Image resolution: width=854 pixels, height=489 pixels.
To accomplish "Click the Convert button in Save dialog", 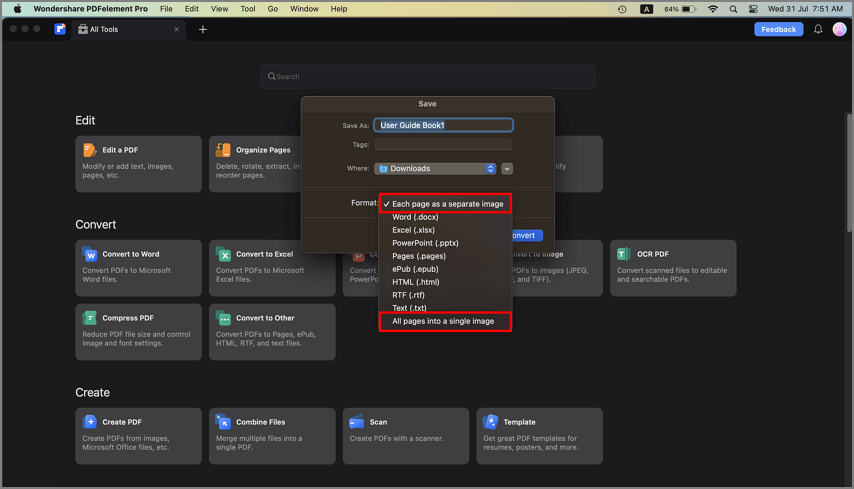I will tap(527, 235).
